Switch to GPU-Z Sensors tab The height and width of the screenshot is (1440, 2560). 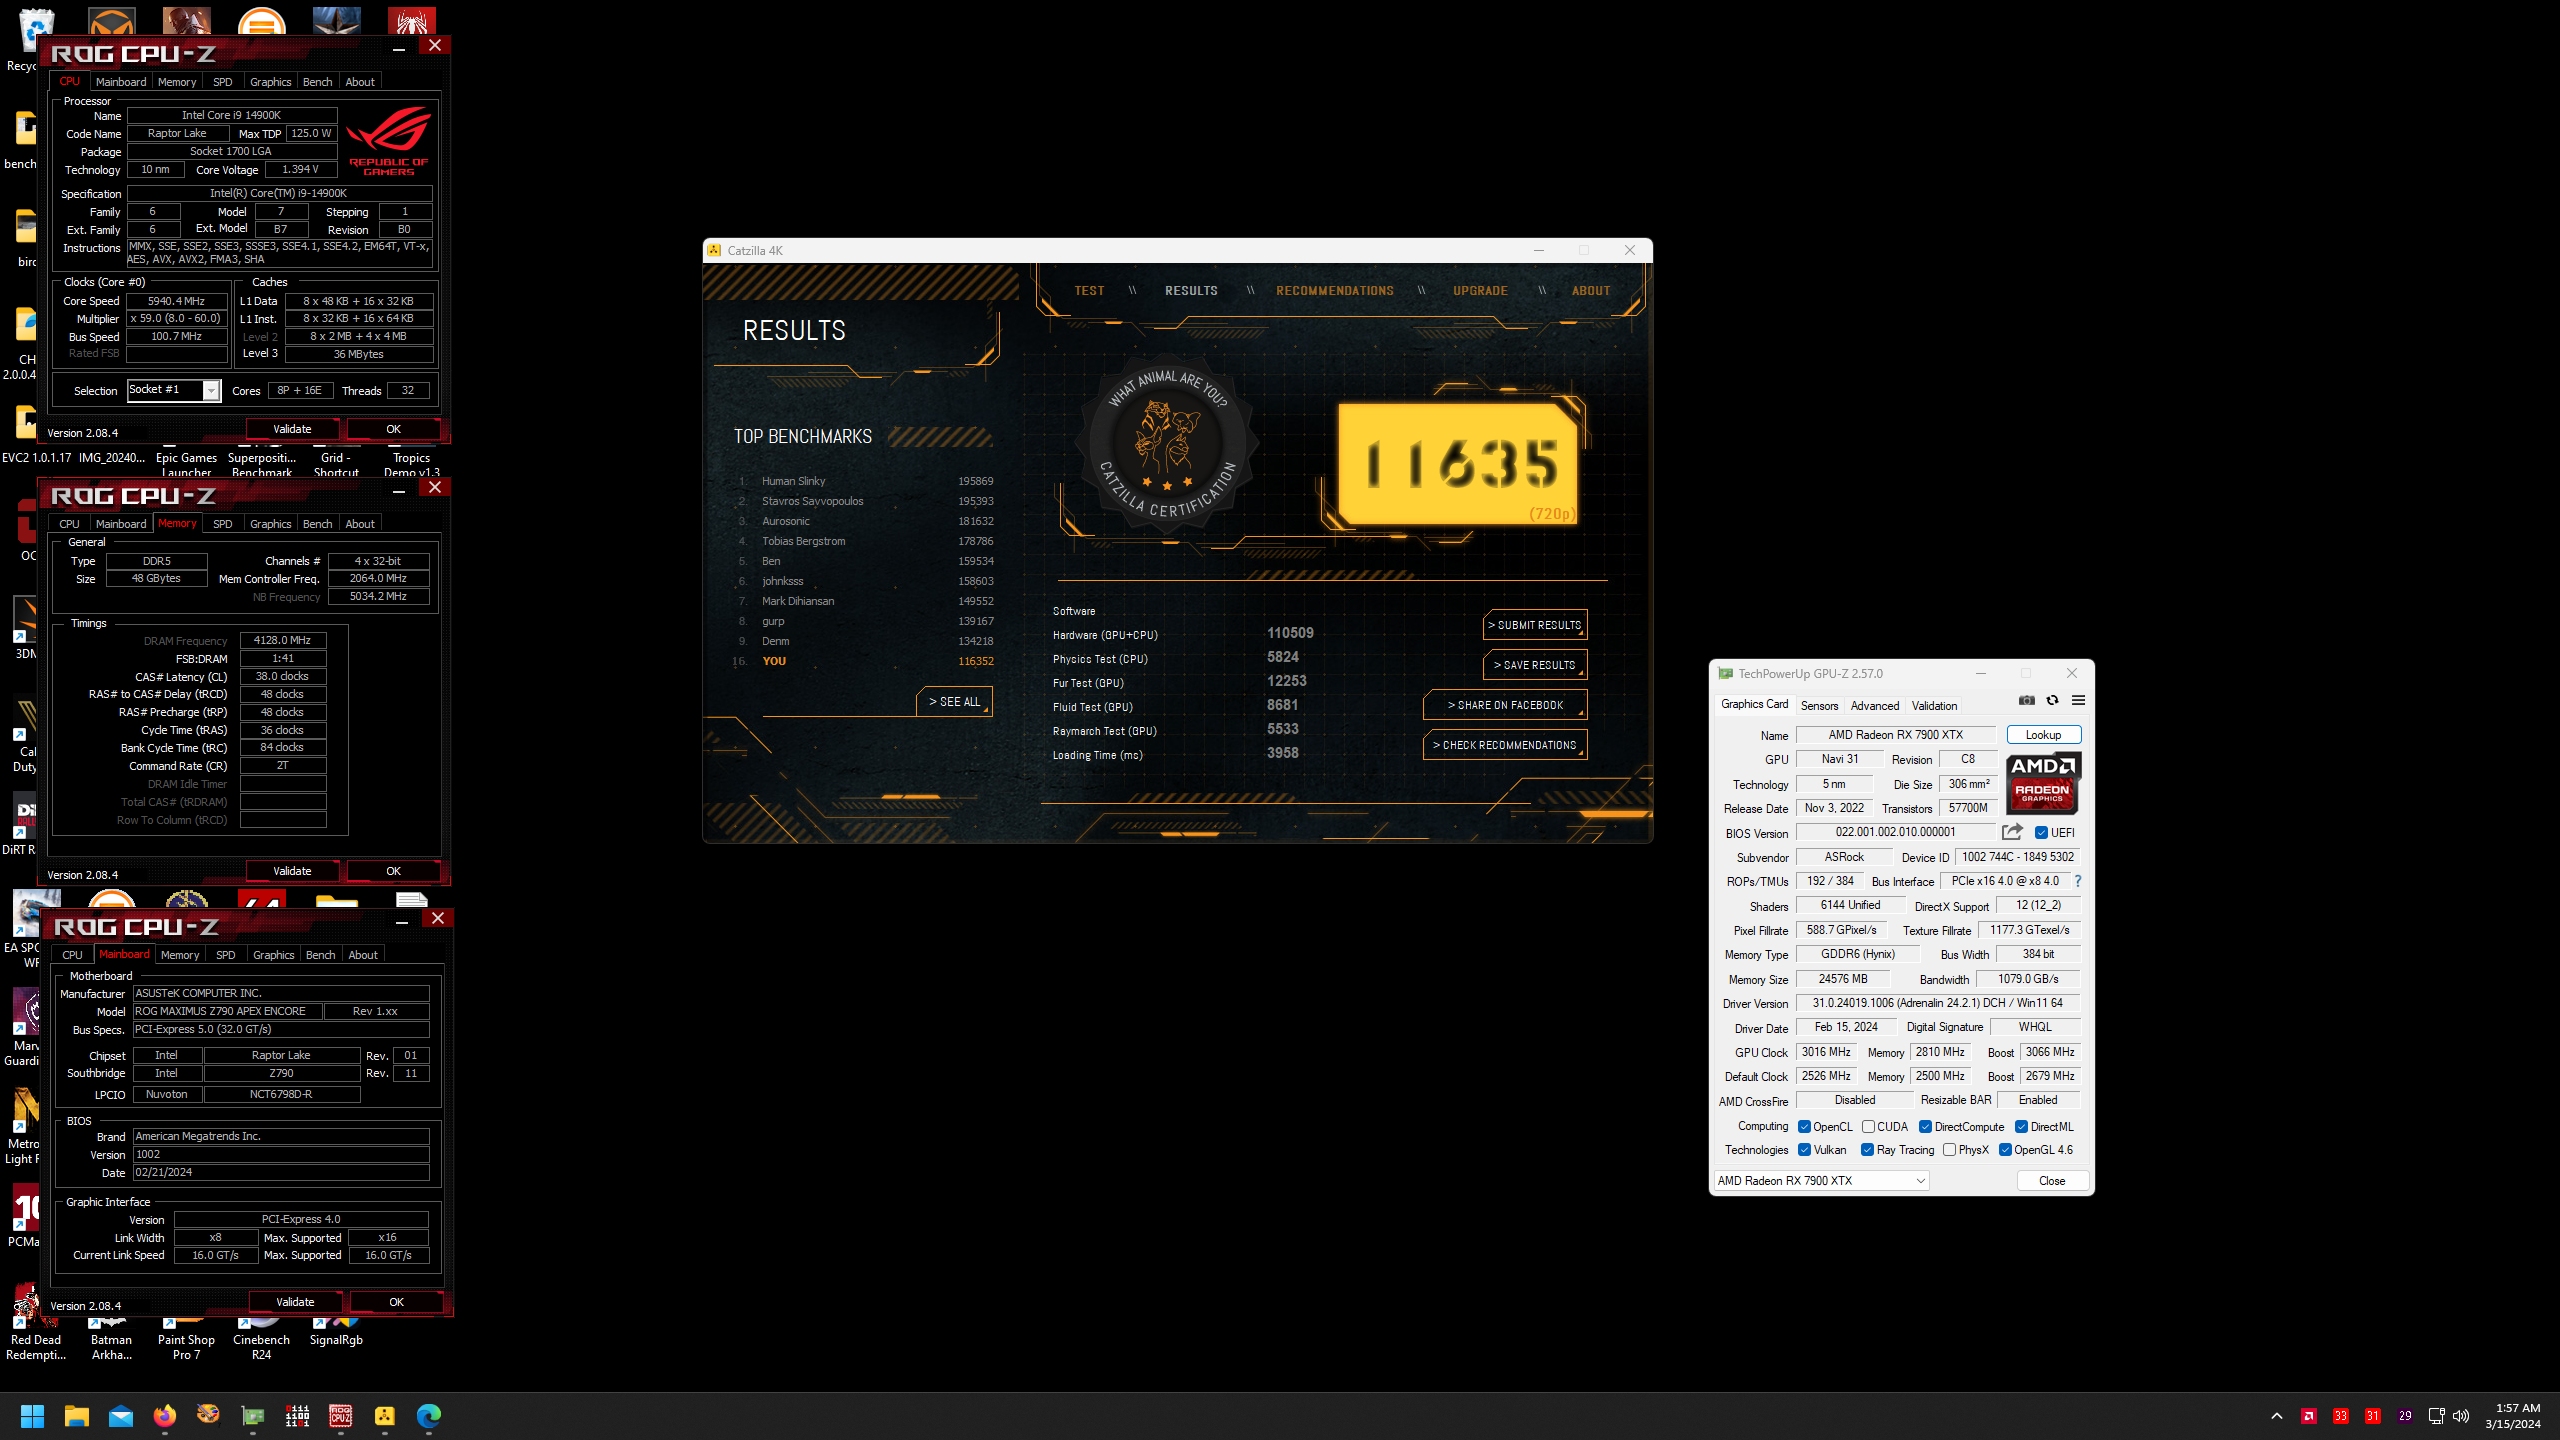point(1819,706)
